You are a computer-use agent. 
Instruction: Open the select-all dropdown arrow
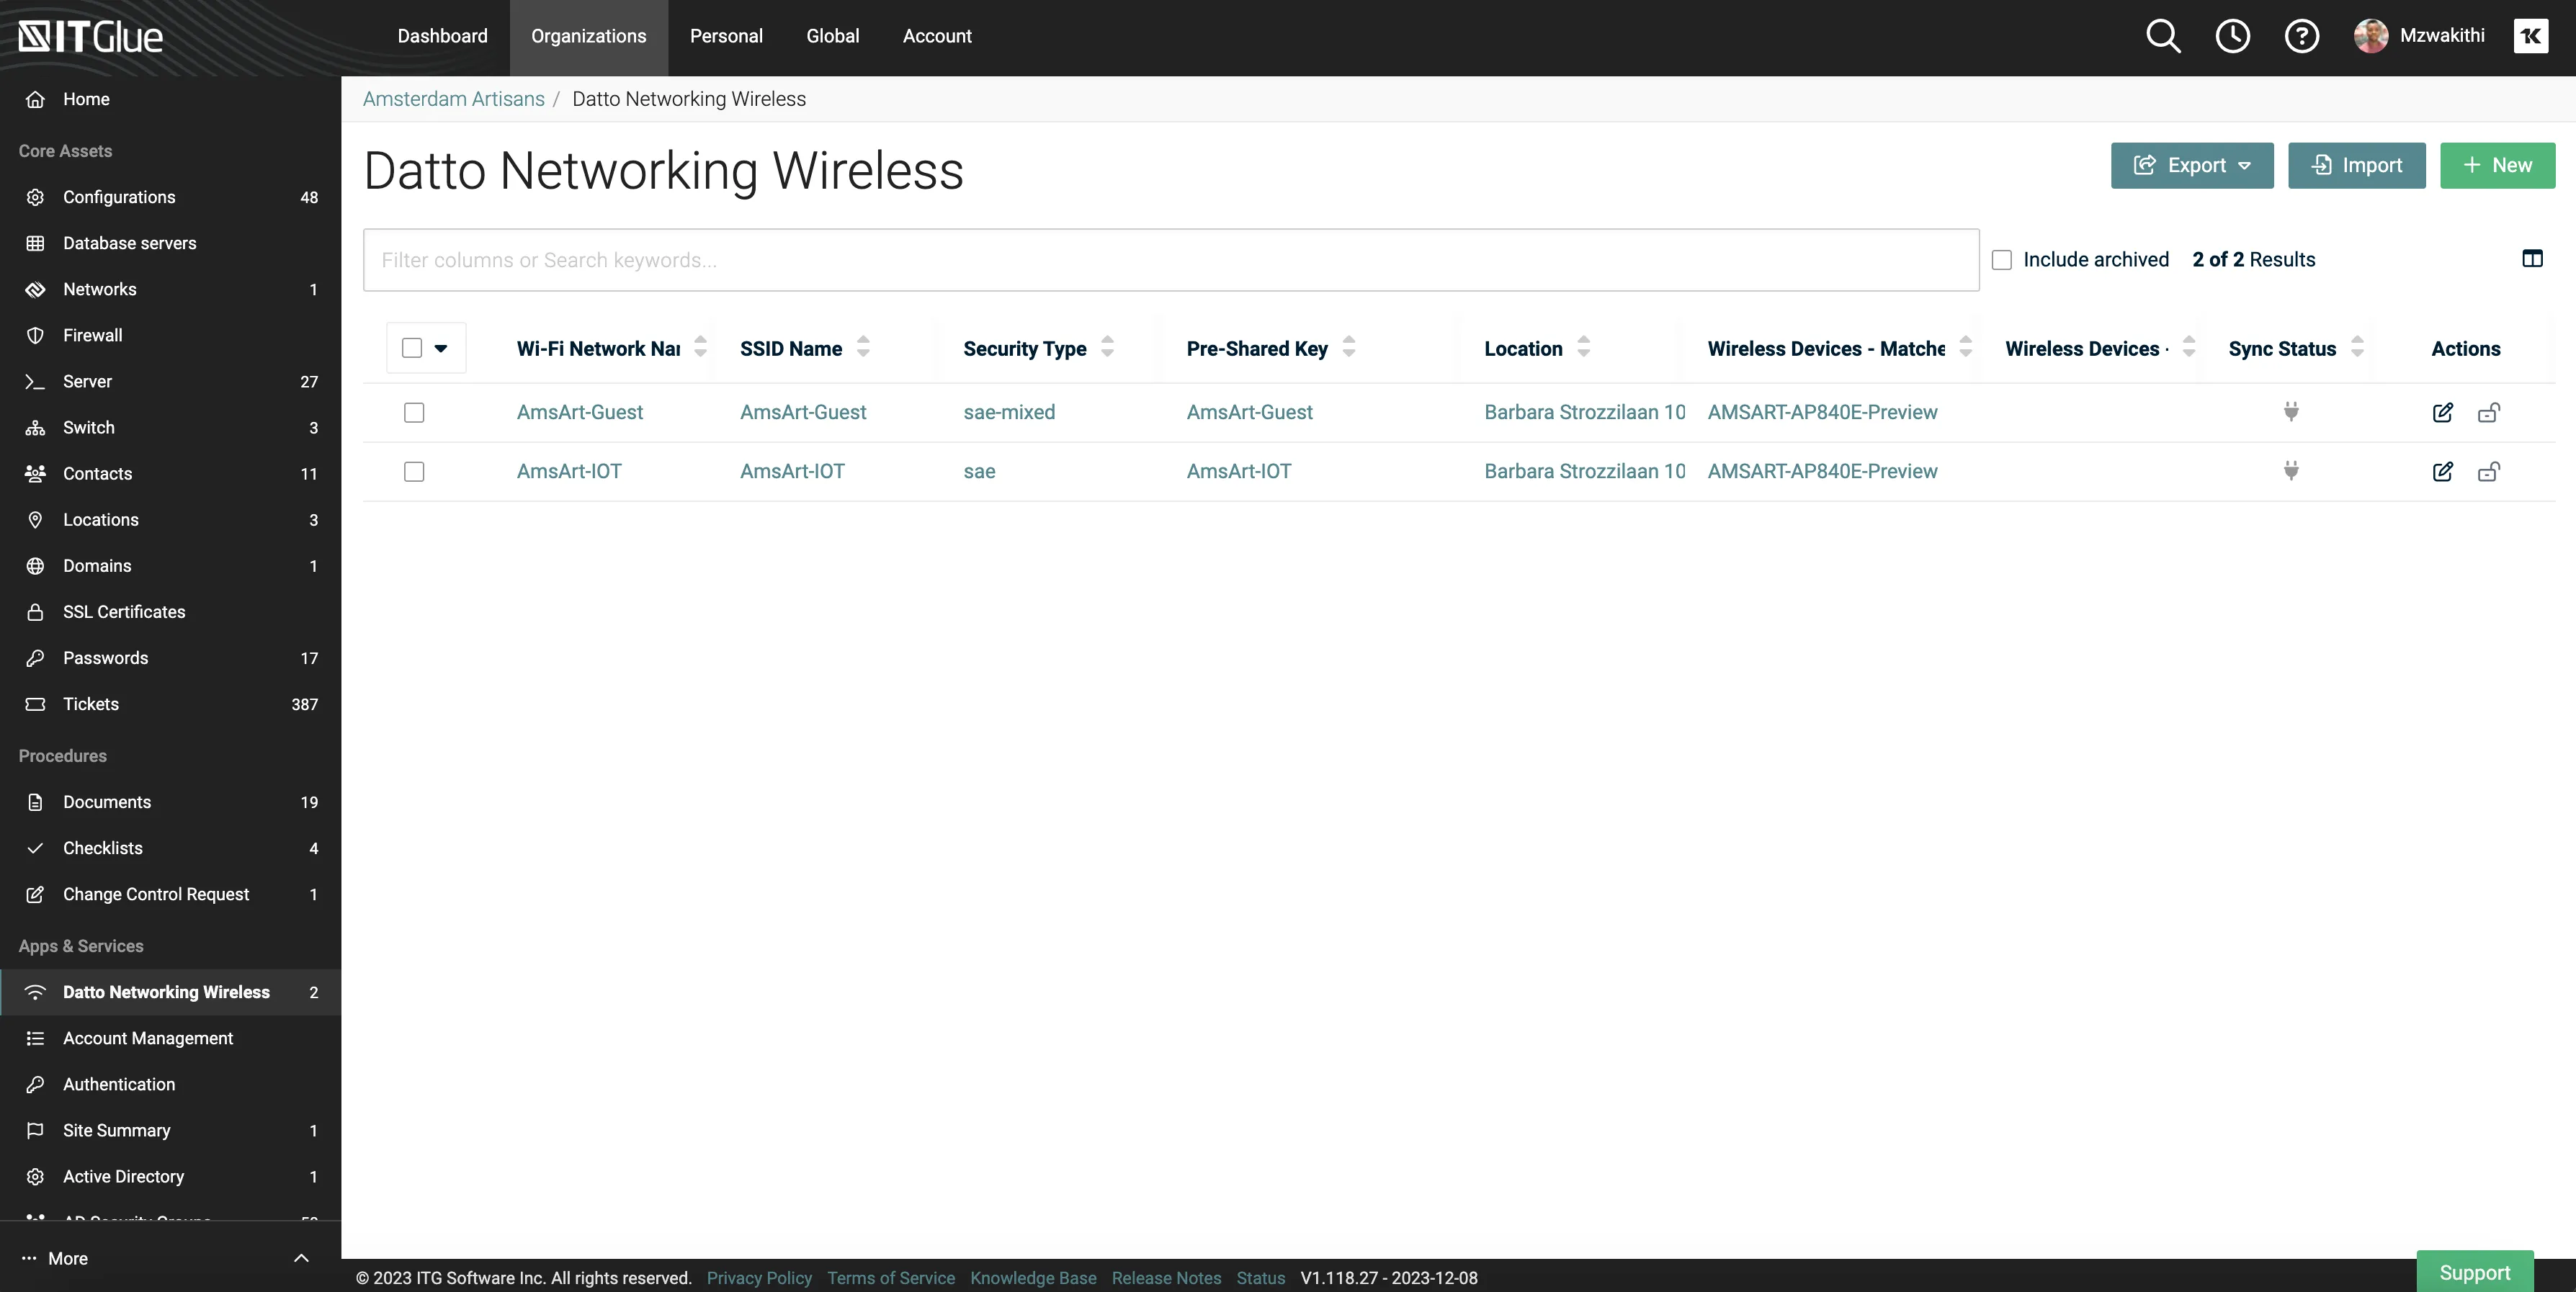click(x=441, y=348)
